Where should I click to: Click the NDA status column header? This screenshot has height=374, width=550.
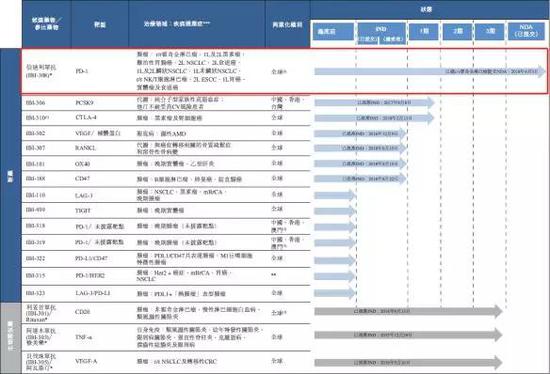click(x=526, y=31)
